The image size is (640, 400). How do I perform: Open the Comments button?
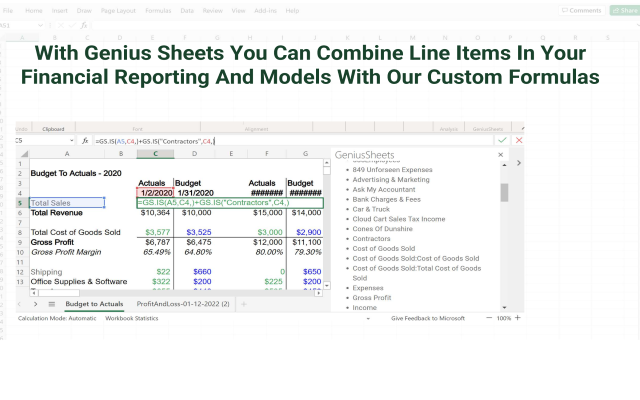coord(582,10)
